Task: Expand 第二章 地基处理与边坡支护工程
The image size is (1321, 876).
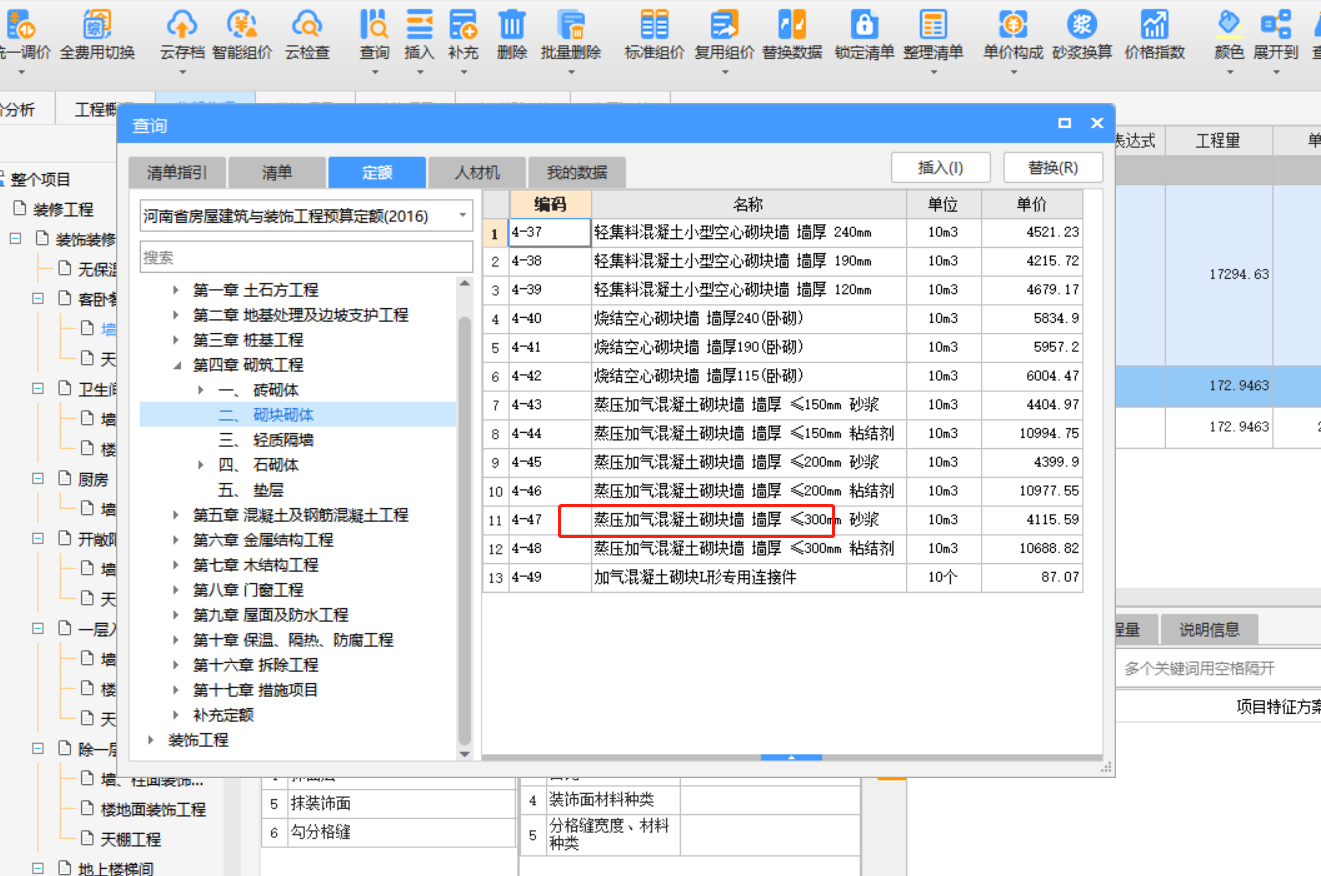Action: click(176, 315)
